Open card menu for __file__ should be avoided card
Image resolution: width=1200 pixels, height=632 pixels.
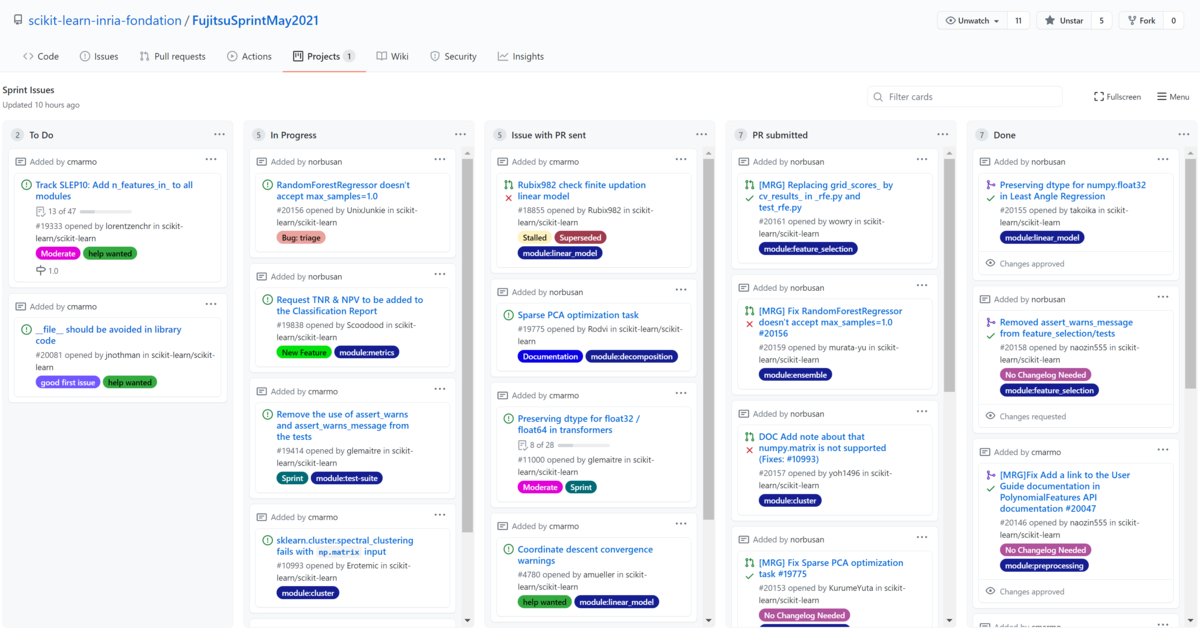[x=211, y=305]
